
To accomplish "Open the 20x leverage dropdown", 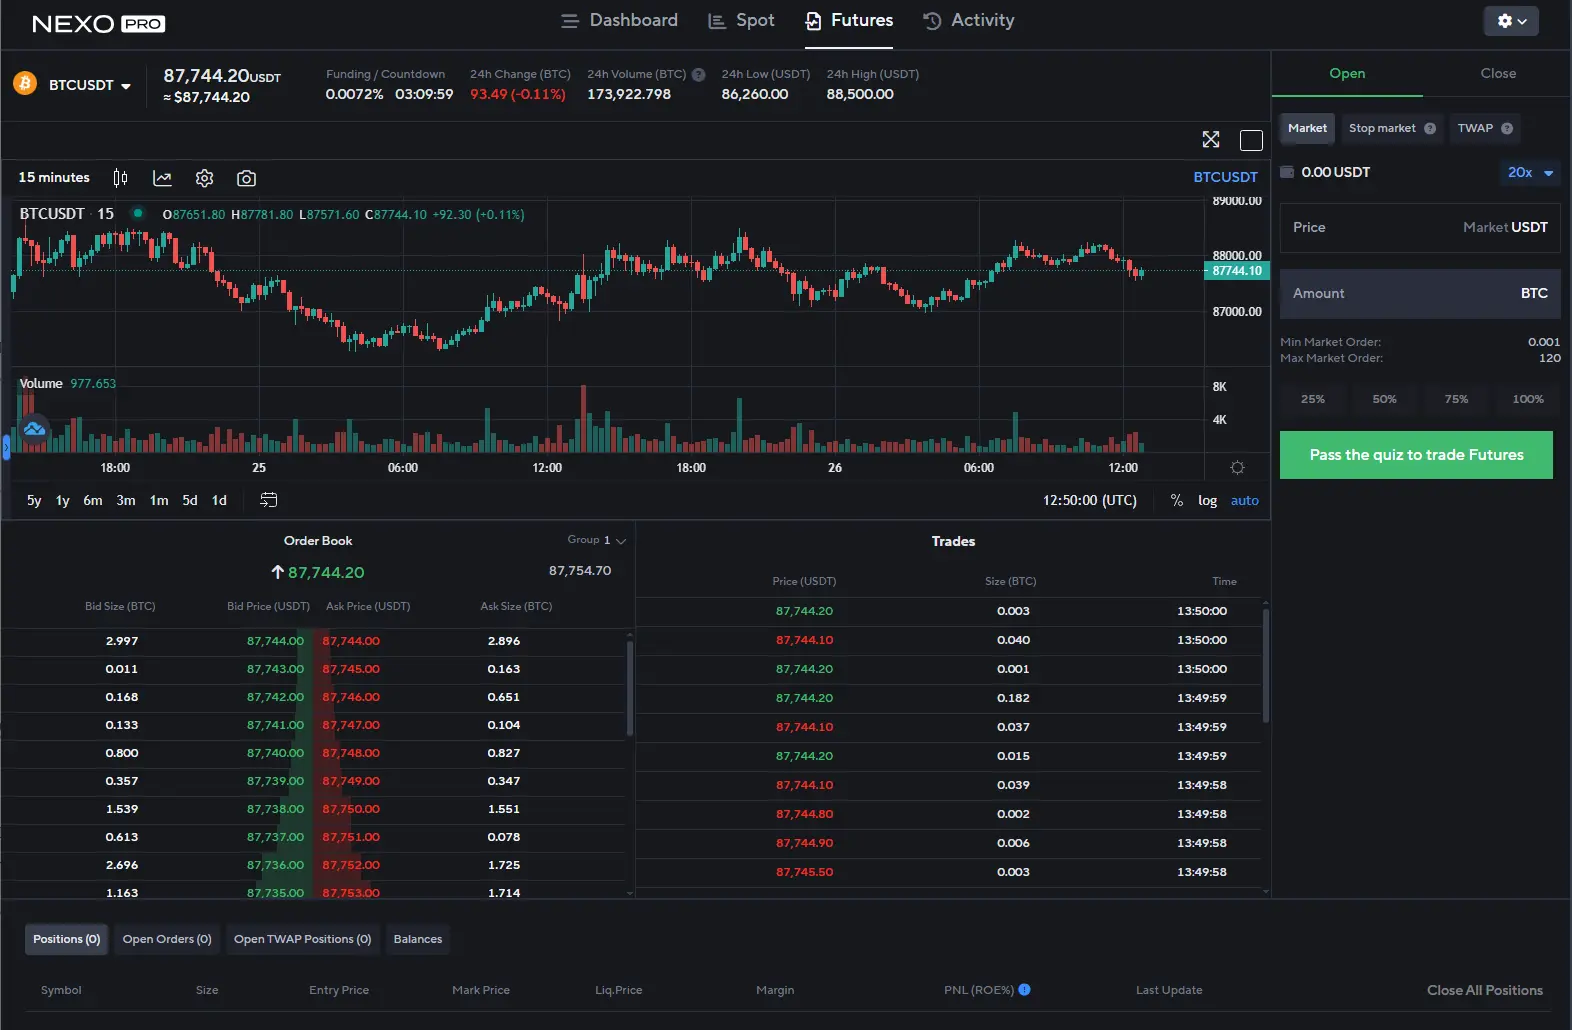I will click(x=1530, y=172).
